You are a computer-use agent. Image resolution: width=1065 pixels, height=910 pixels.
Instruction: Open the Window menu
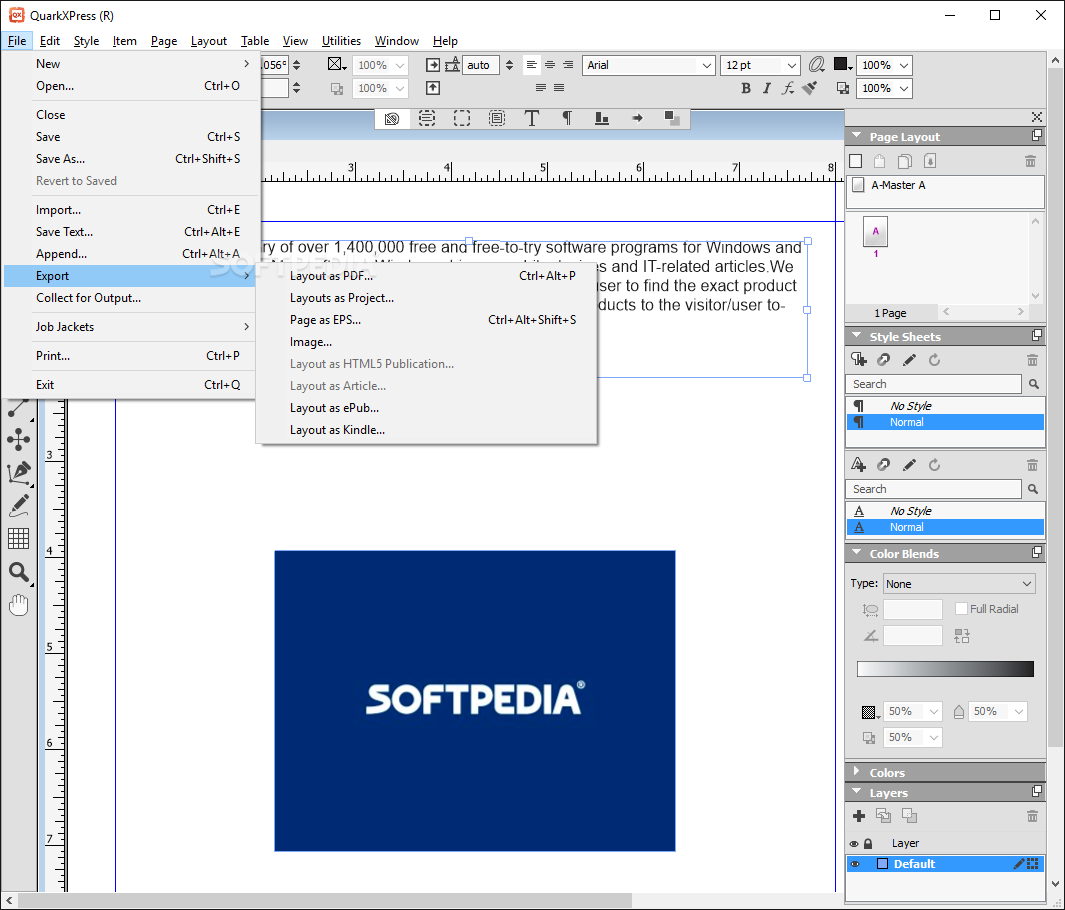[397, 41]
